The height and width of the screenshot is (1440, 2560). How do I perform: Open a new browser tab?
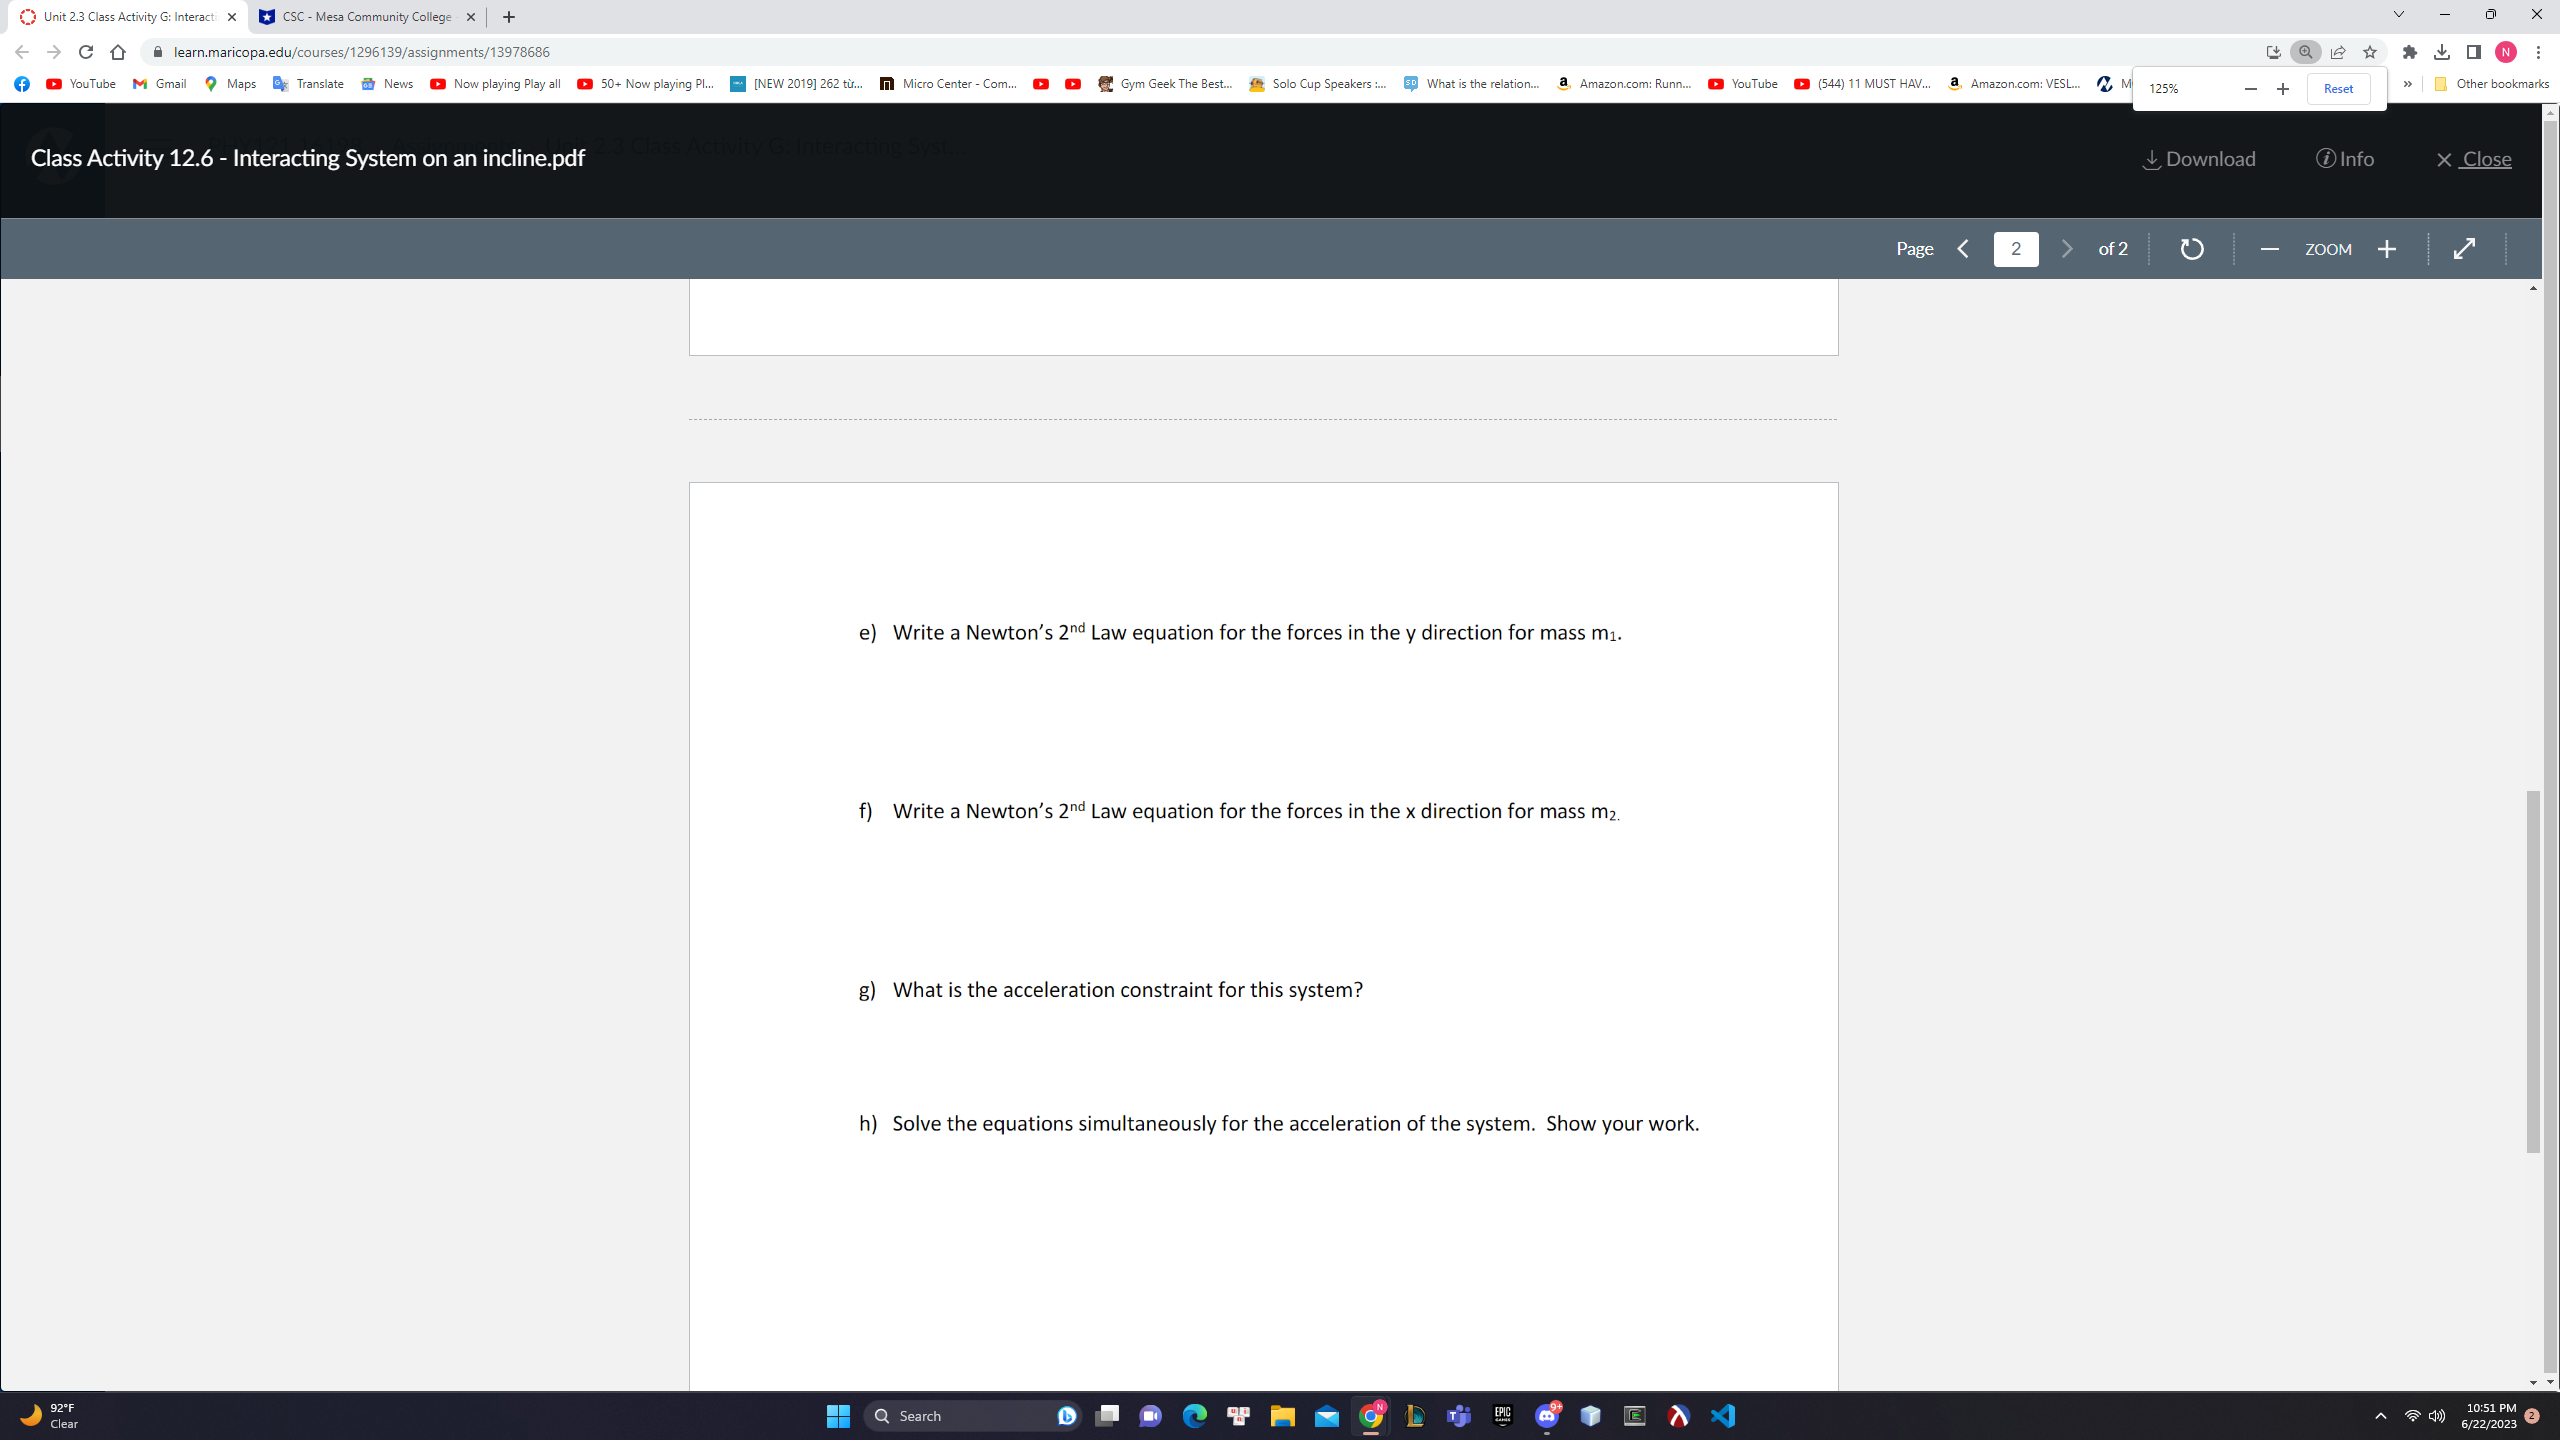(509, 17)
